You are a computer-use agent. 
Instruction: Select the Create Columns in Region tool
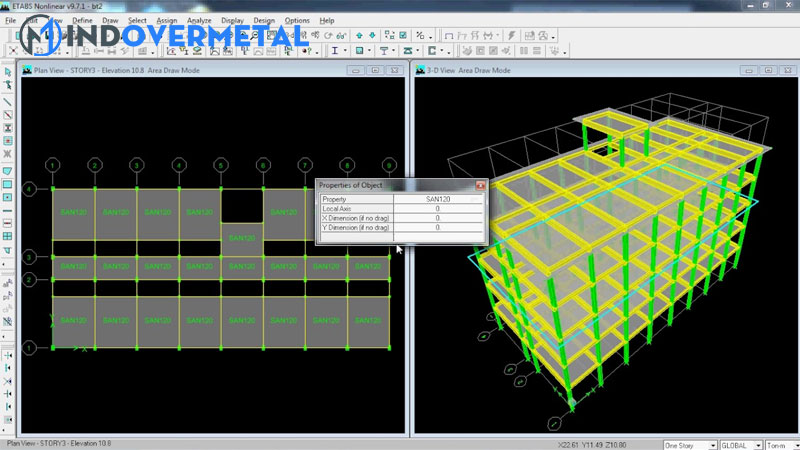8,128
